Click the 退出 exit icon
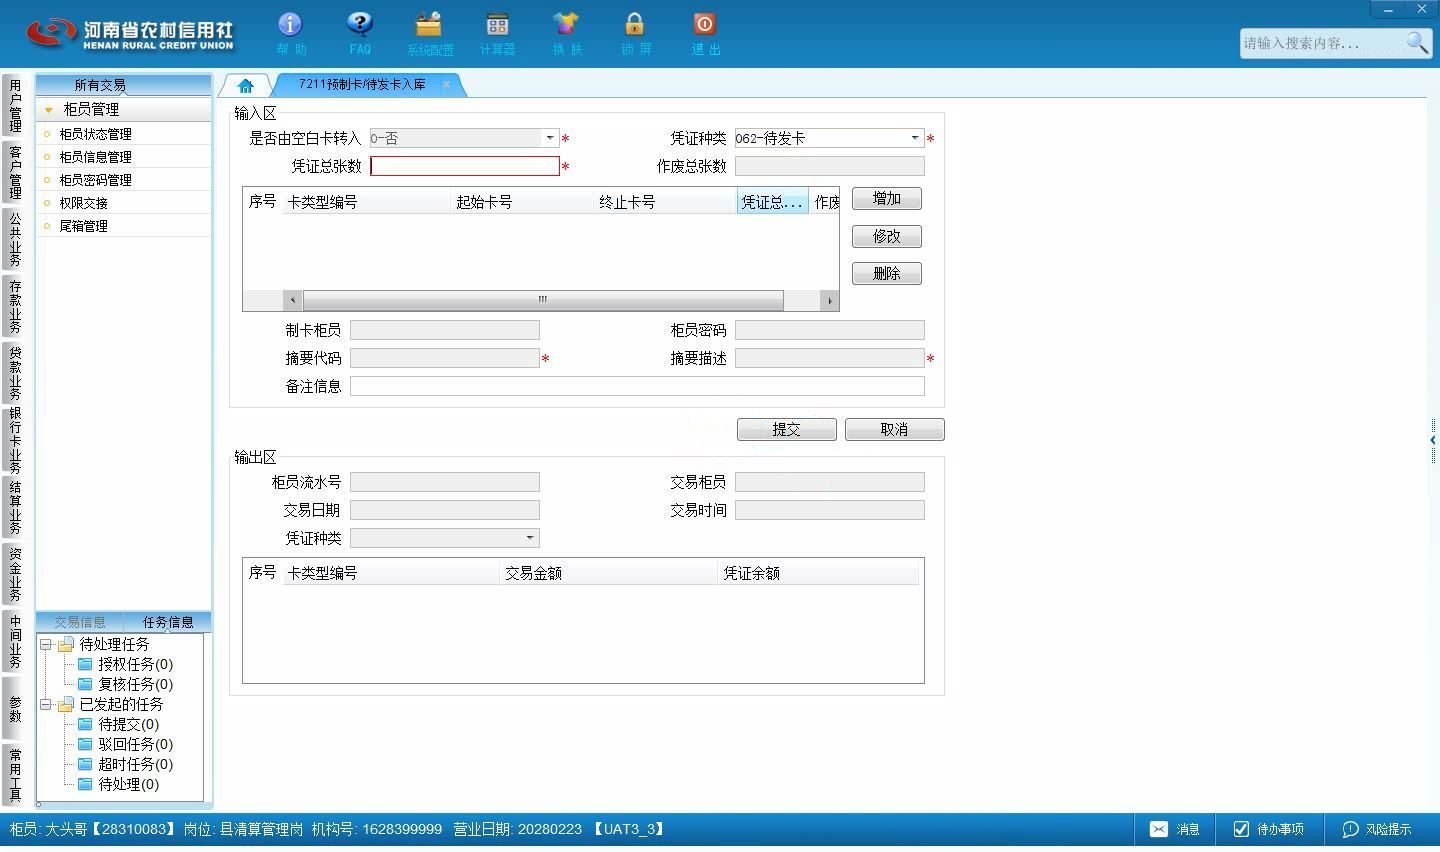The image size is (1440, 852). click(704, 24)
